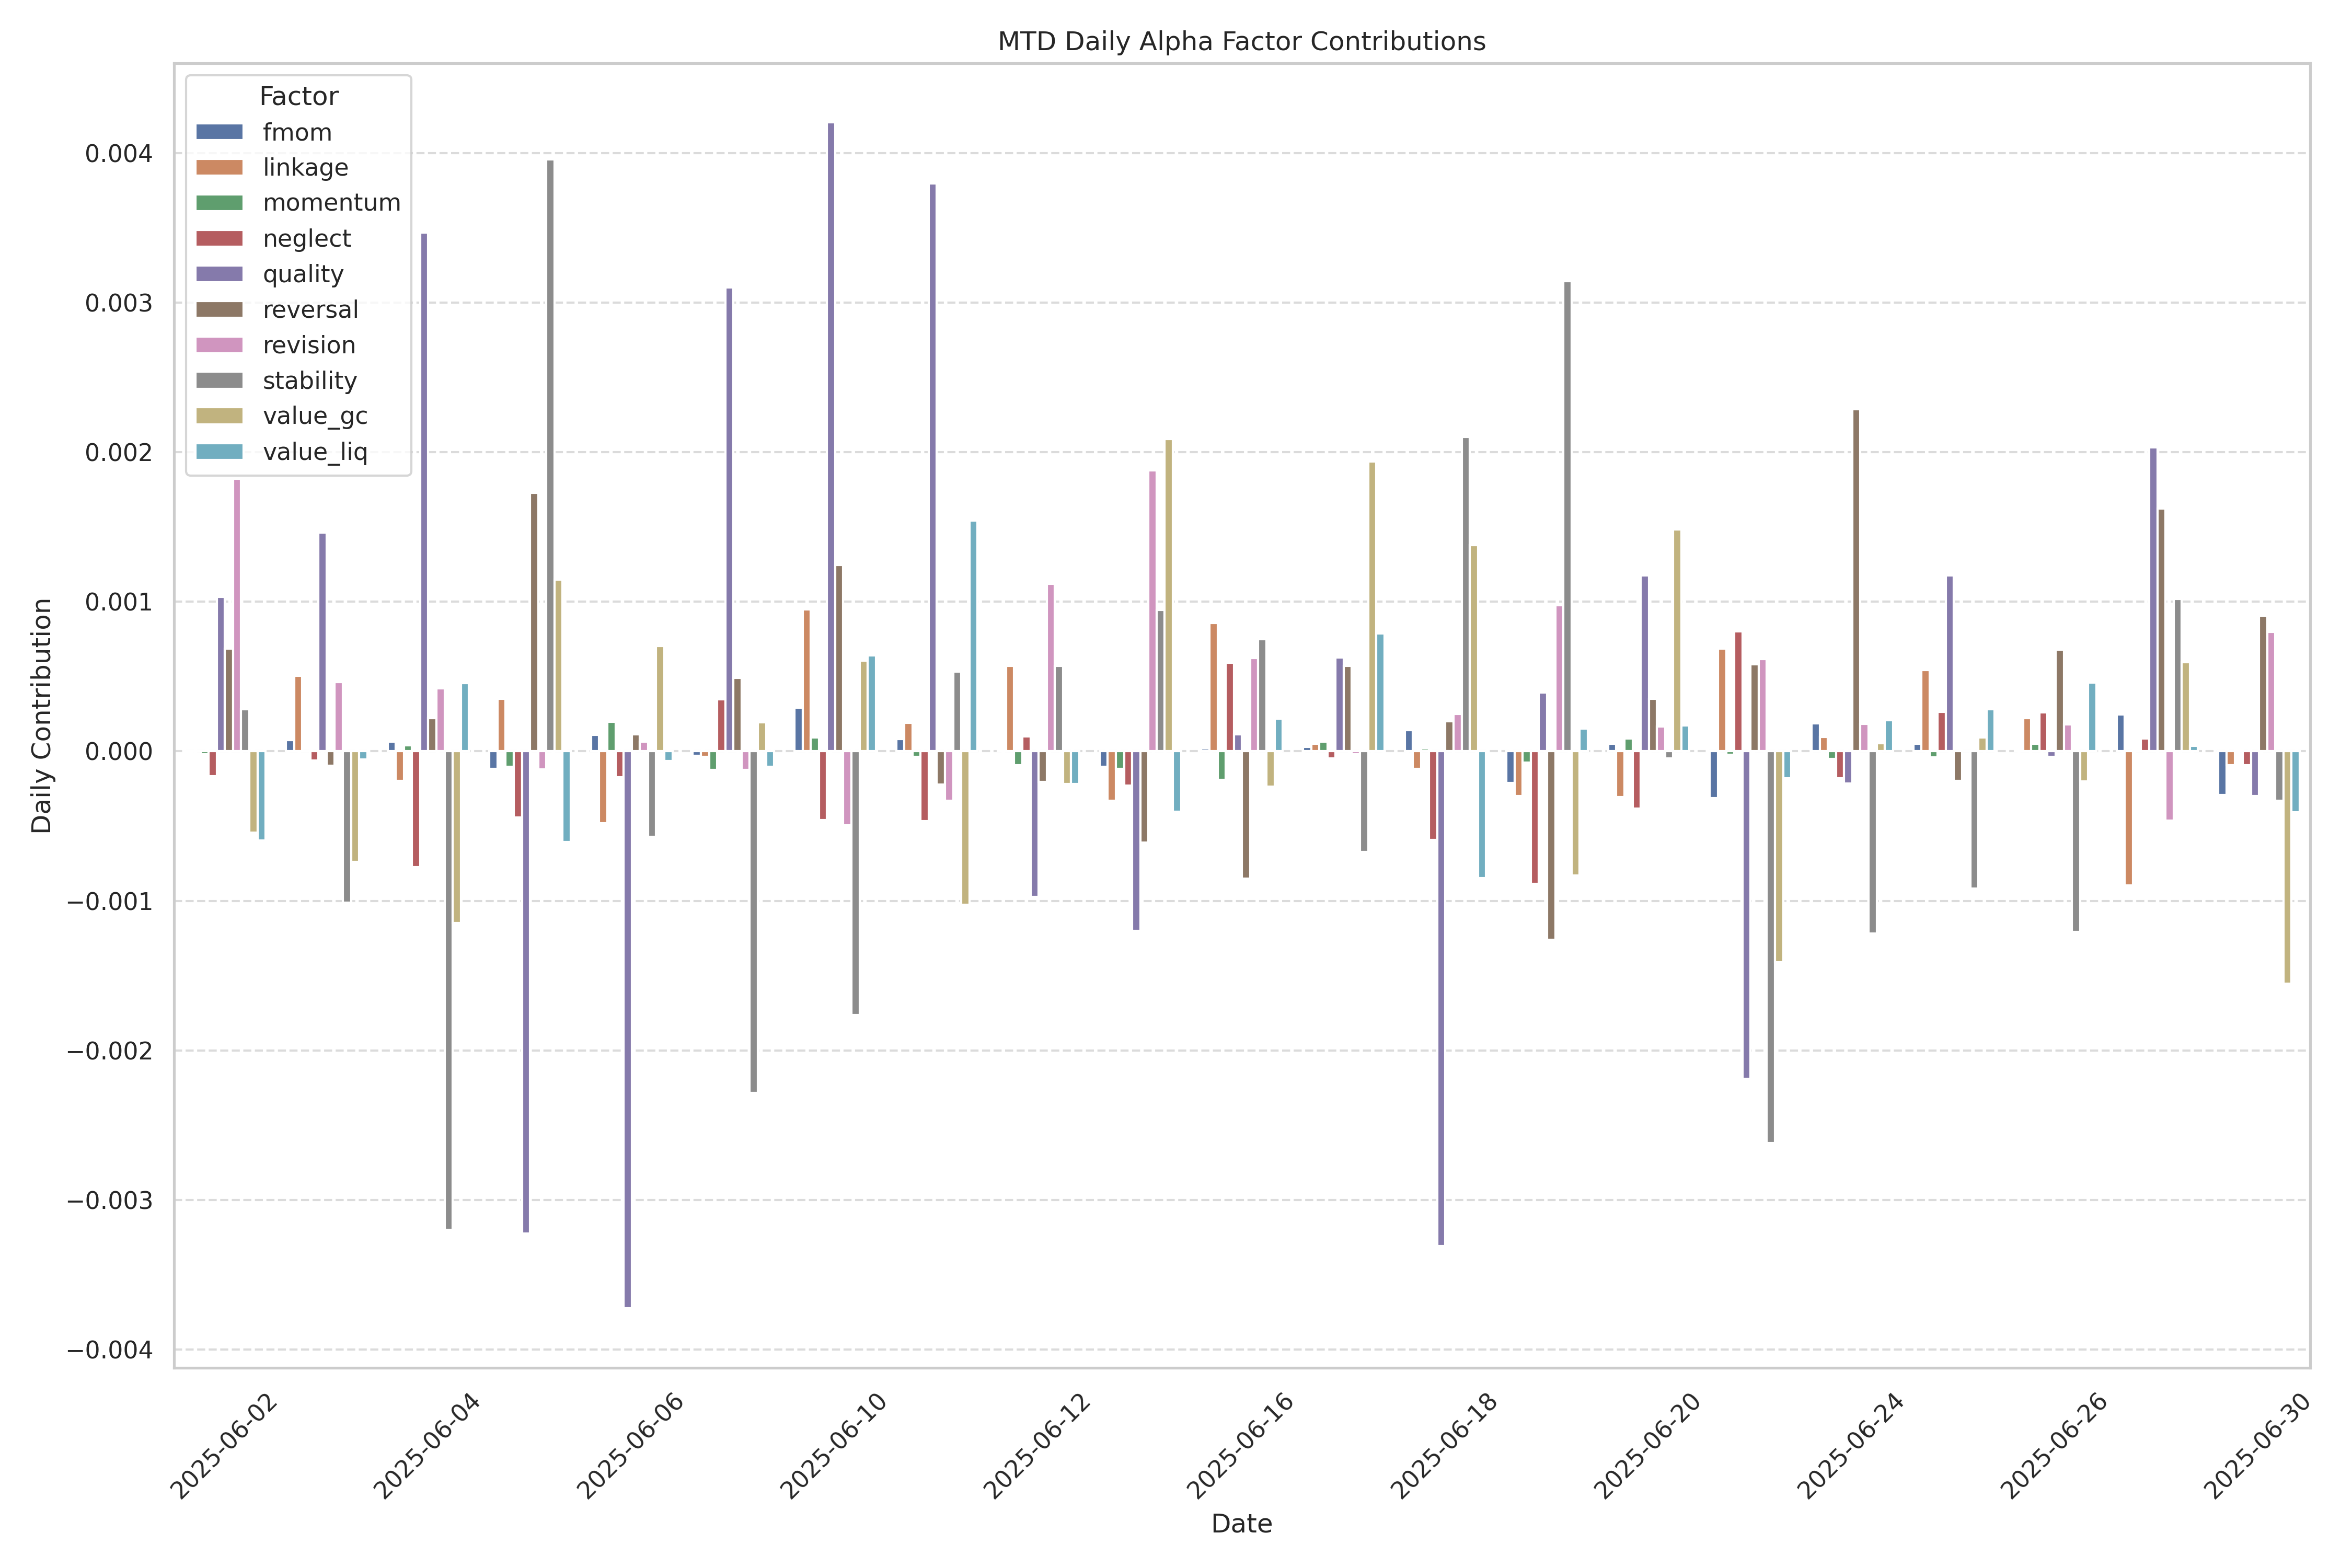2352x1568 pixels.
Task: Click the stability legend color swatch
Action: (219, 380)
